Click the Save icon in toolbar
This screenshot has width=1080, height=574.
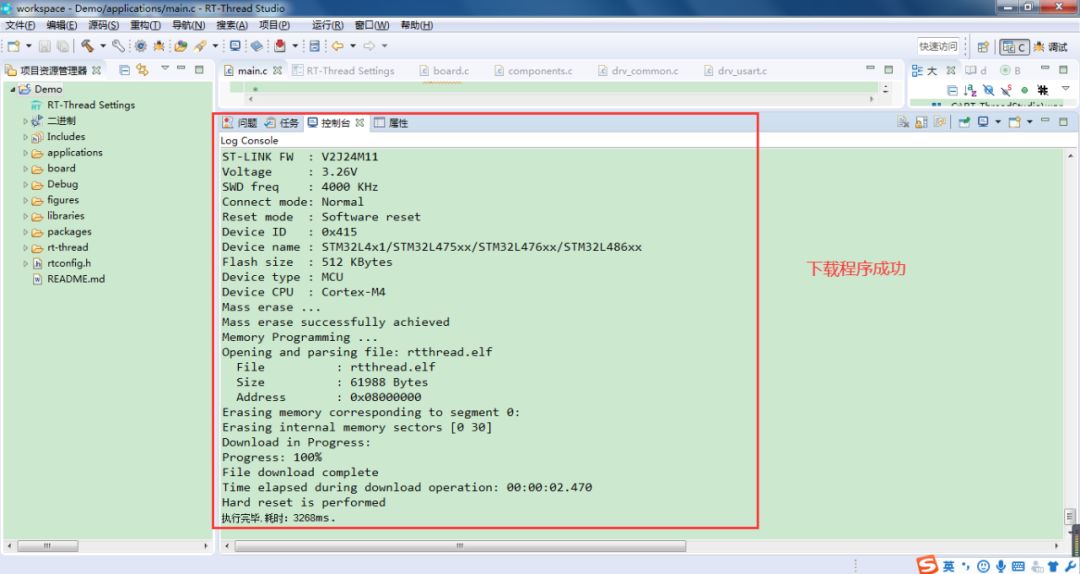(x=45, y=46)
